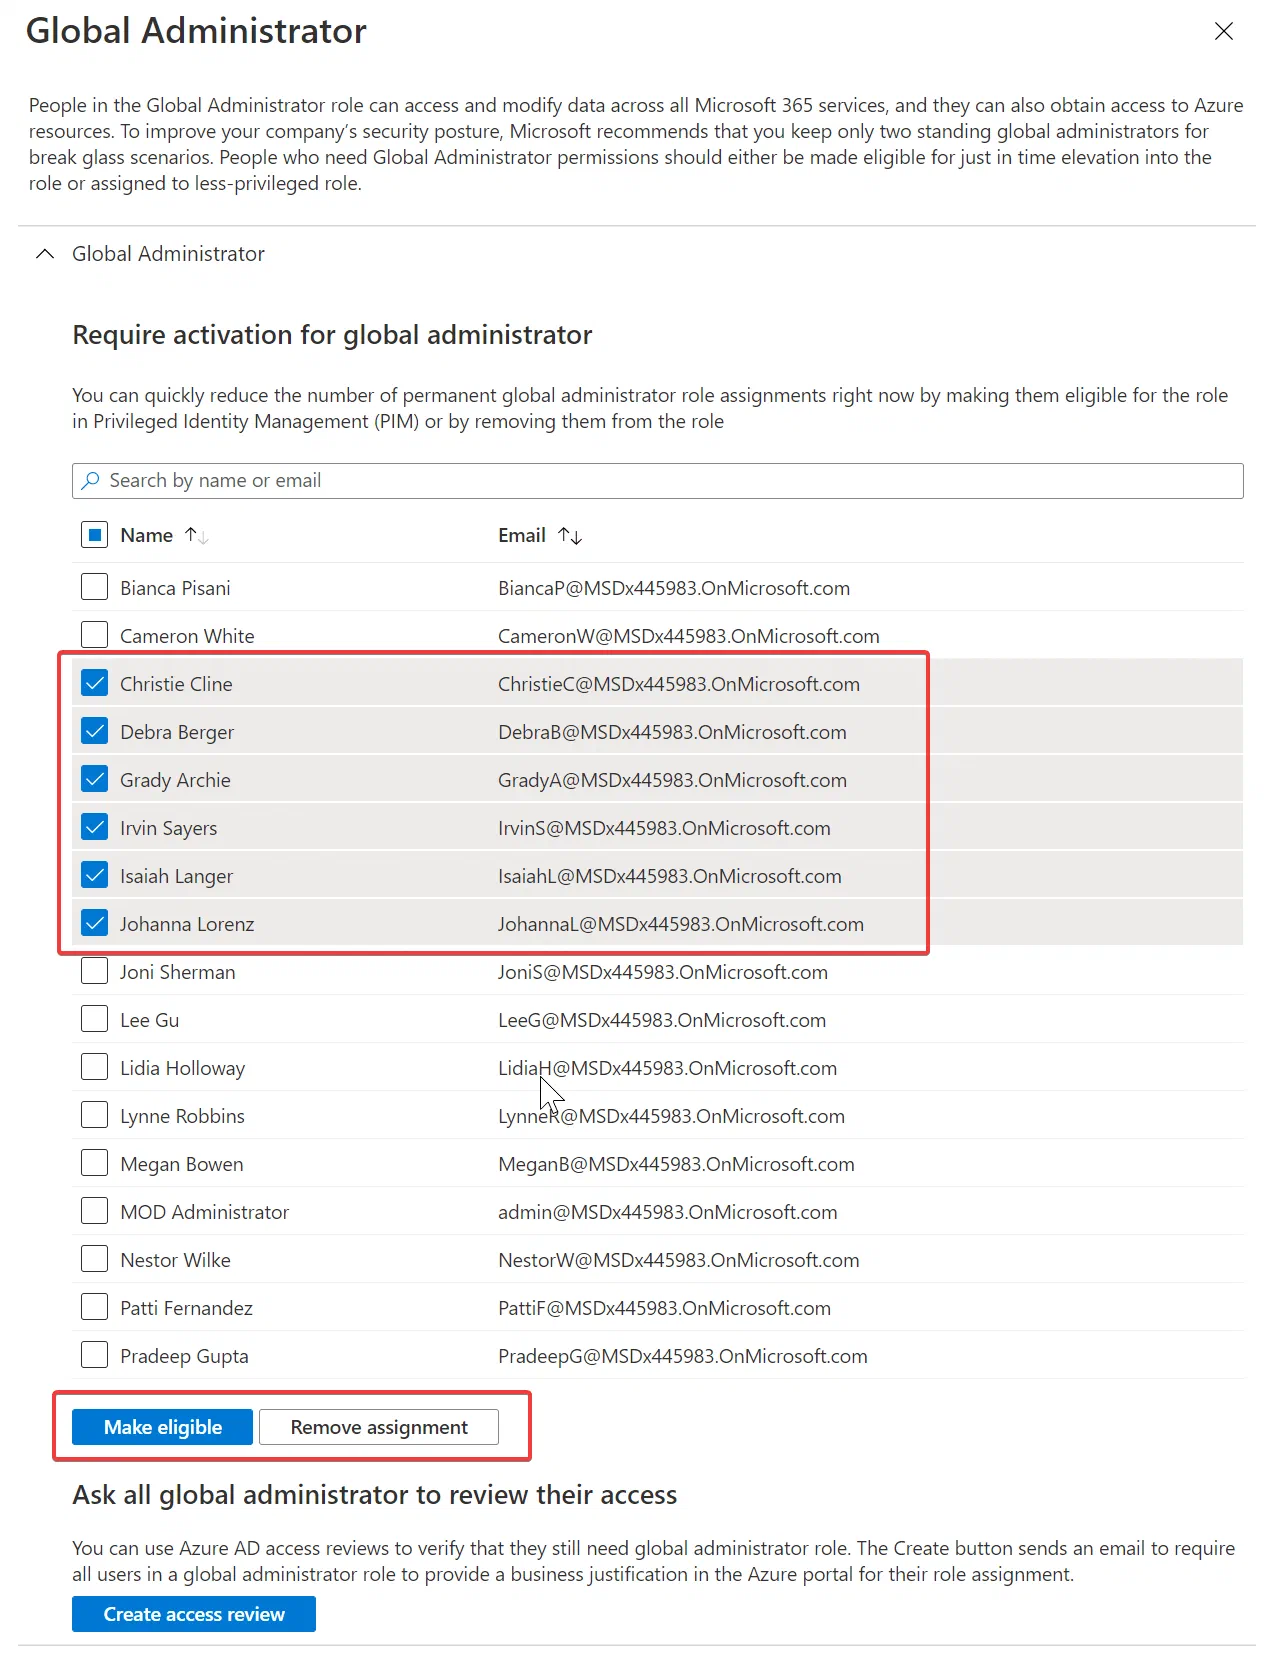This screenshot has width=1271, height=1674.
Task: Toggle the select-all checkbox in header
Action: point(94,535)
